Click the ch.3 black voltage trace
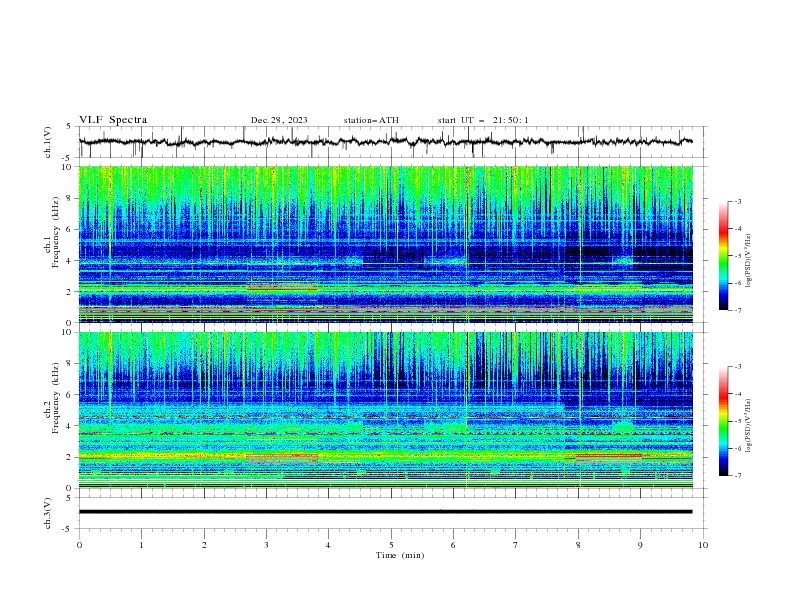The height and width of the screenshot is (612, 792). click(385, 512)
